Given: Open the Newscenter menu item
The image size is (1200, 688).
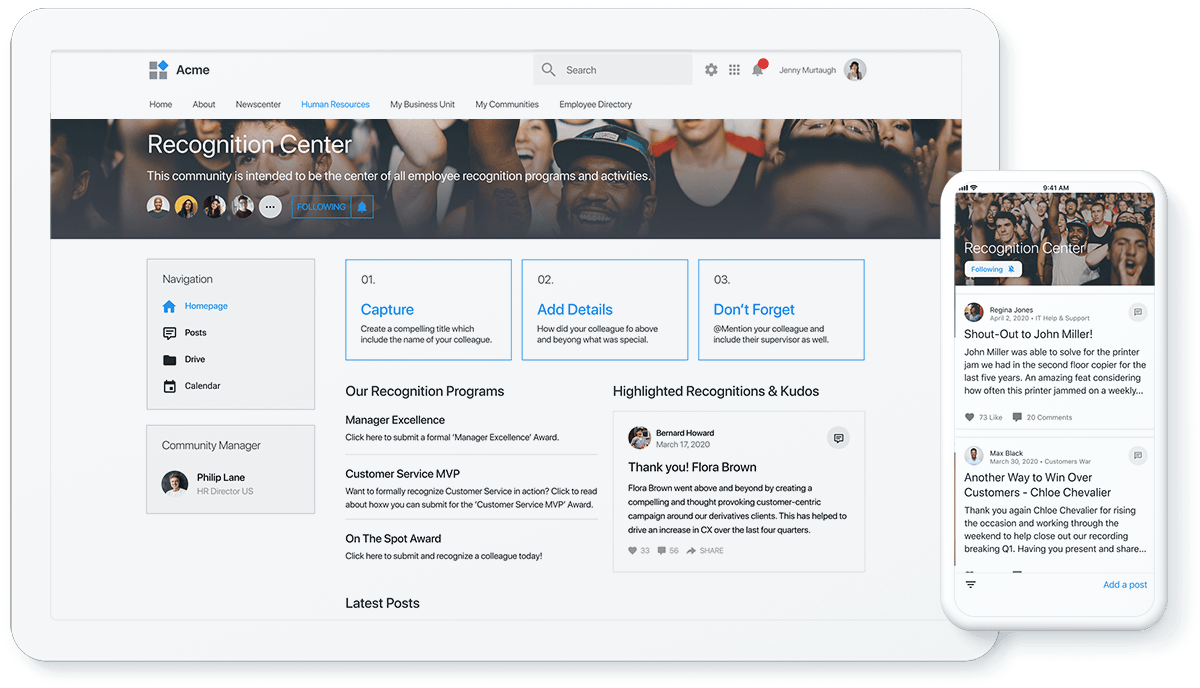Looking at the screenshot, I should (258, 104).
